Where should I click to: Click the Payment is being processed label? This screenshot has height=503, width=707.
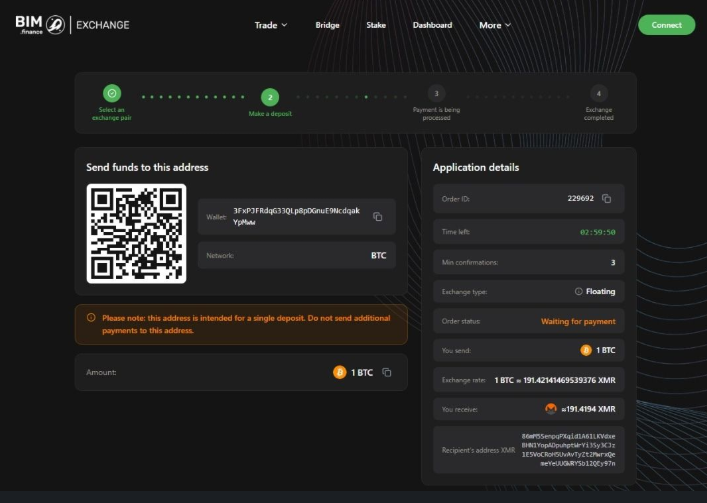click(x=436, y=114)
